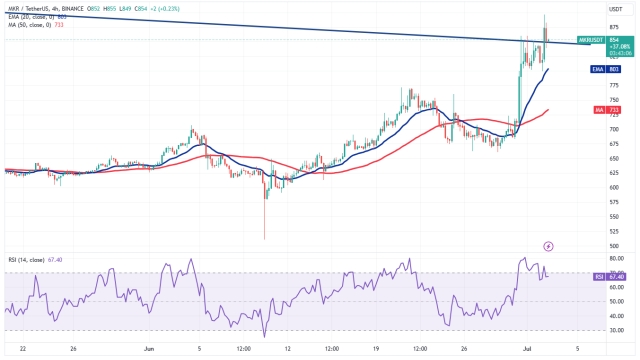Click the blue EMA 803 price label
This screenshot has height=360, width=640.
(606, 69)
